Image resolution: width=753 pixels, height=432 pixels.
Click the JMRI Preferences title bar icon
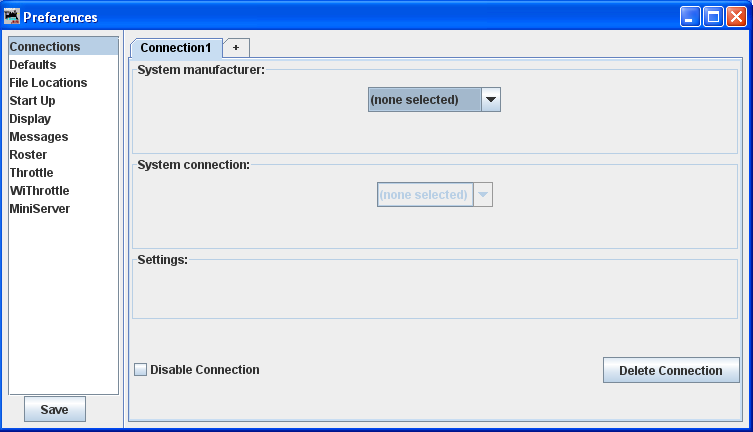(12, 17)
